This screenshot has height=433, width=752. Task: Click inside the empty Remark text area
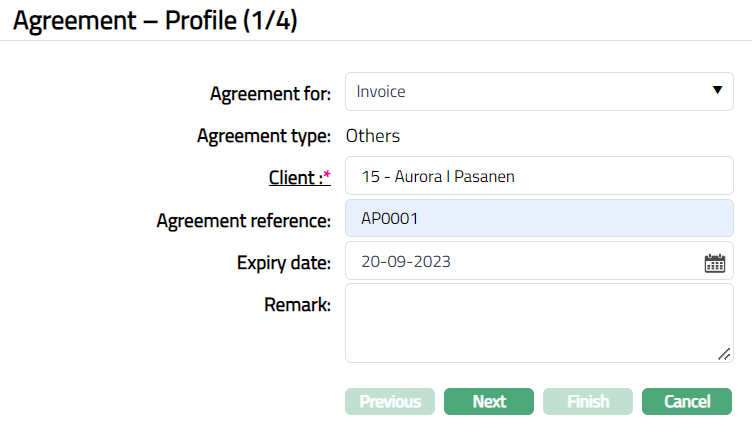tap(540, 322)
